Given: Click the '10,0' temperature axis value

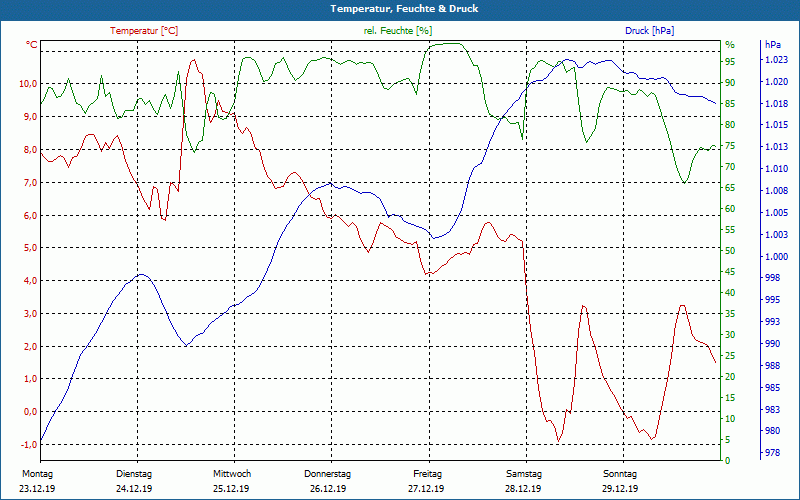Looking at the screenshot, I should [x=28, y=84].
